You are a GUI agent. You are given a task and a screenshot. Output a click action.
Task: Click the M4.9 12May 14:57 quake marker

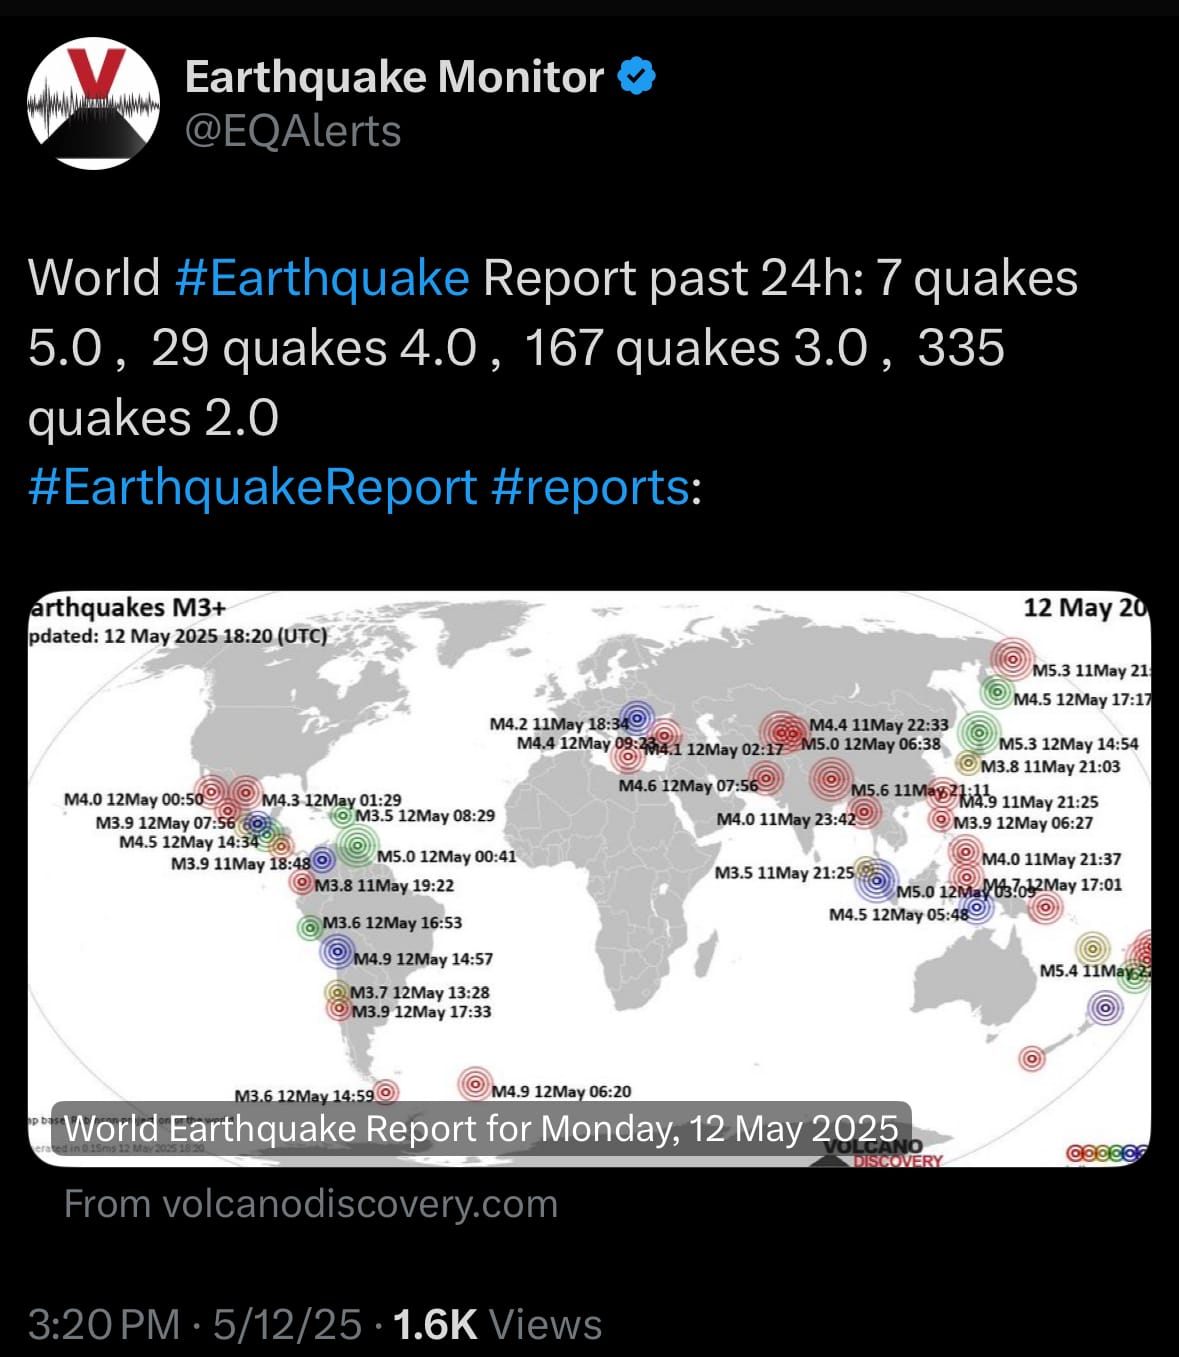coord(338,951)
